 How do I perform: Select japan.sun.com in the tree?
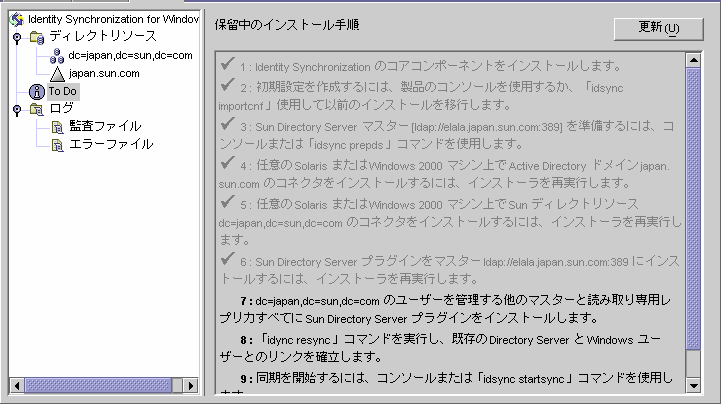pos(104,74)
